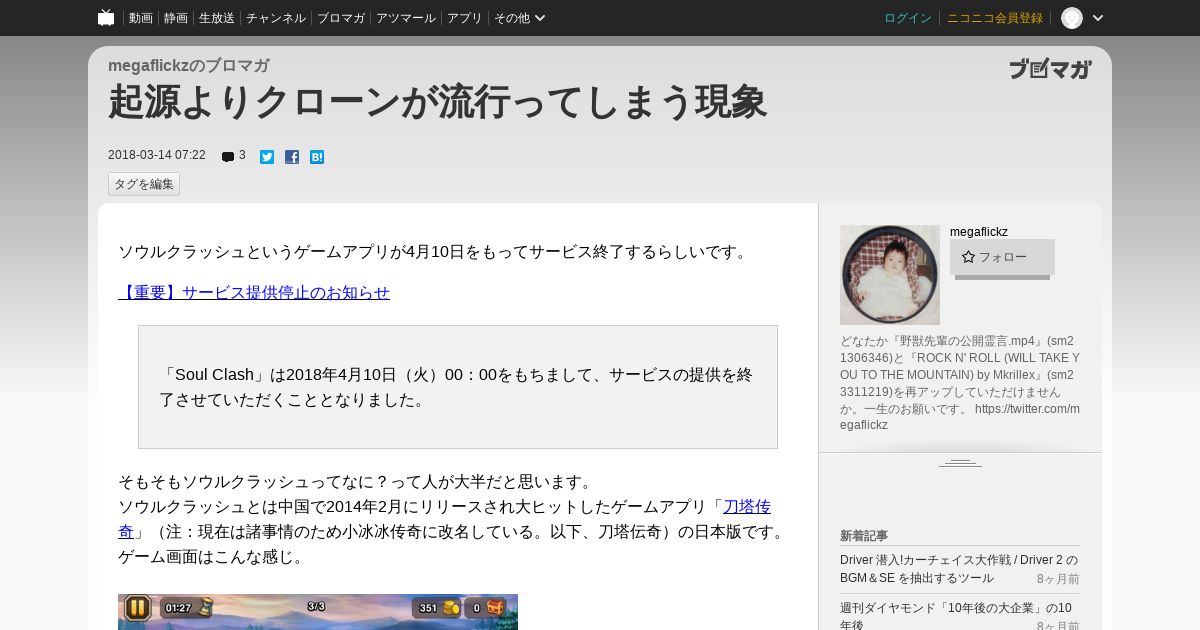Screen dimensions: 1200x630
Task: Open the 動画 menu item
Action: click(x=141, y=18)
